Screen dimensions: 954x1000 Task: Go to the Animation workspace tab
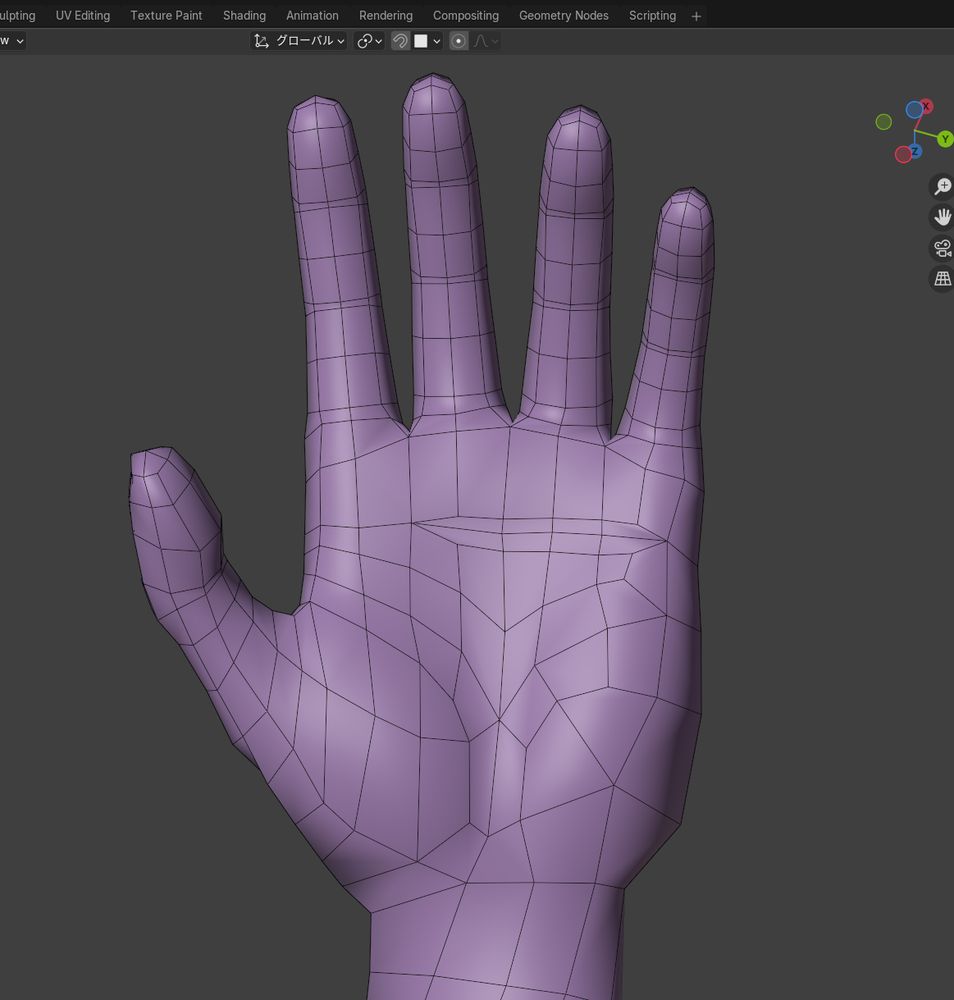coord(312,15)
